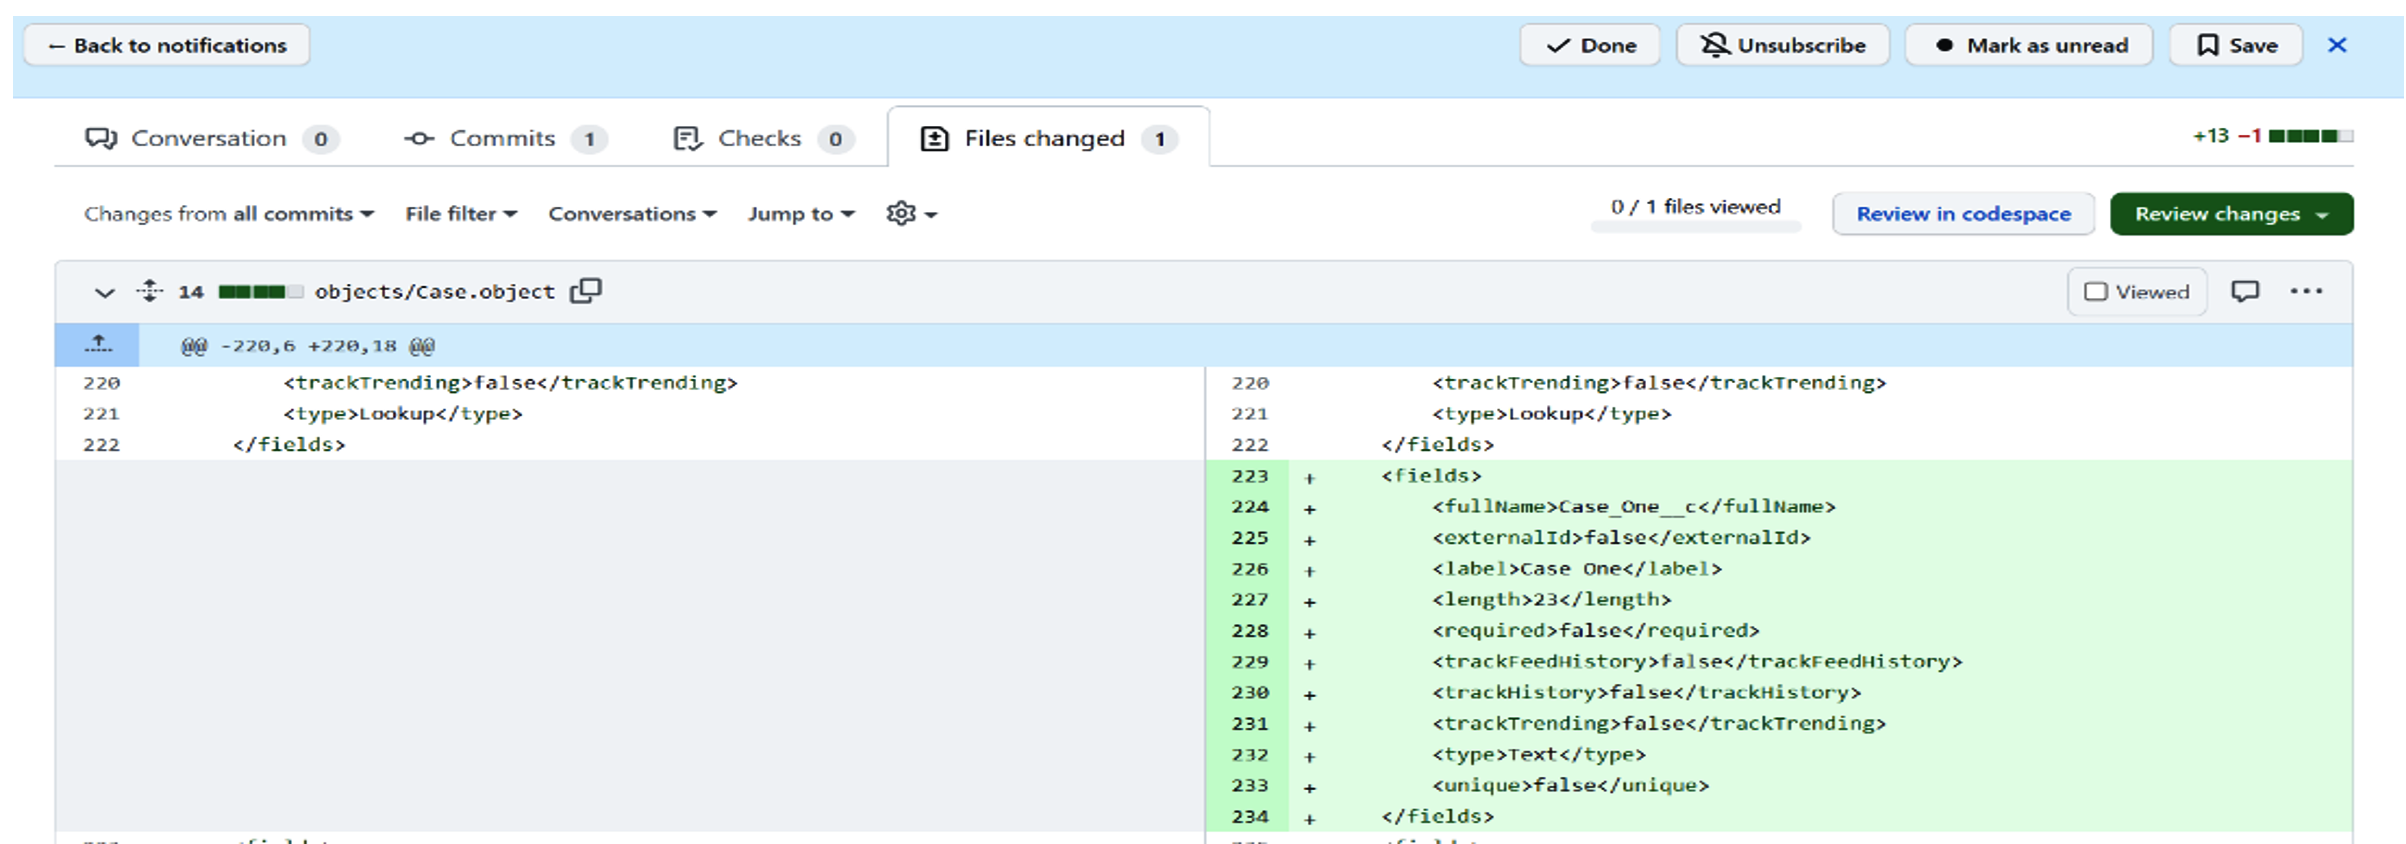Viewport: 2406px width, 844px height.
Task: Click the <length>23</length> line
Action: 1551,600
